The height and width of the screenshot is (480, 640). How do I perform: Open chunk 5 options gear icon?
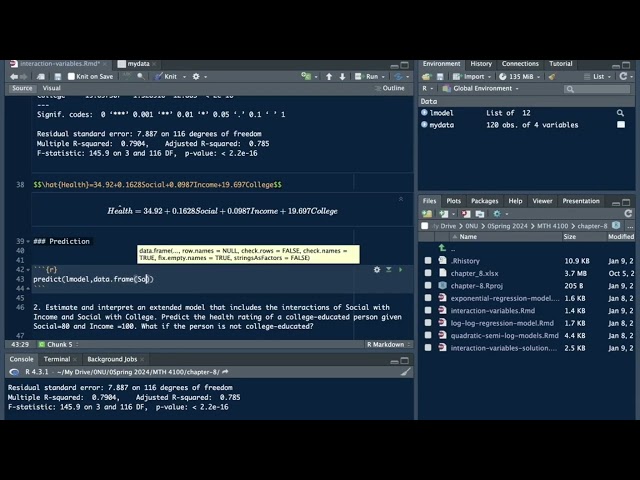[x=377, y=269]
